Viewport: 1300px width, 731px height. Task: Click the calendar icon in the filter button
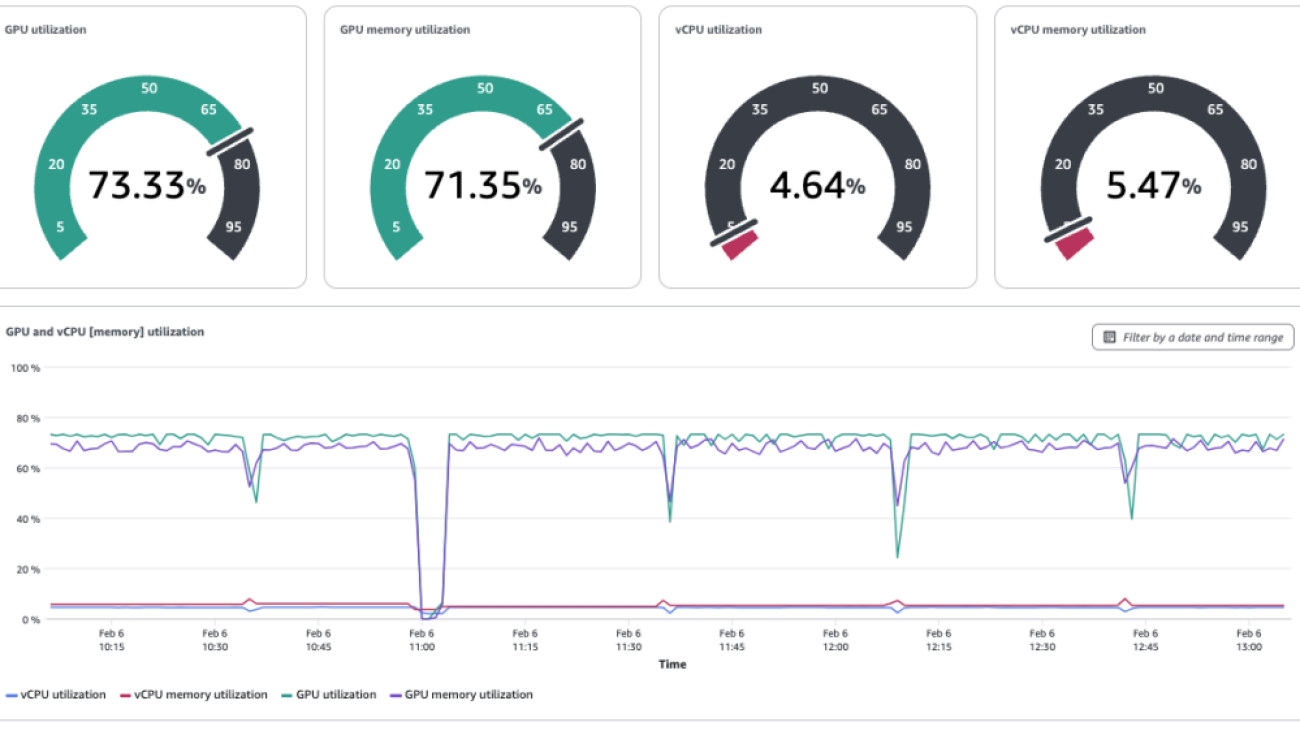point(1109,338)
